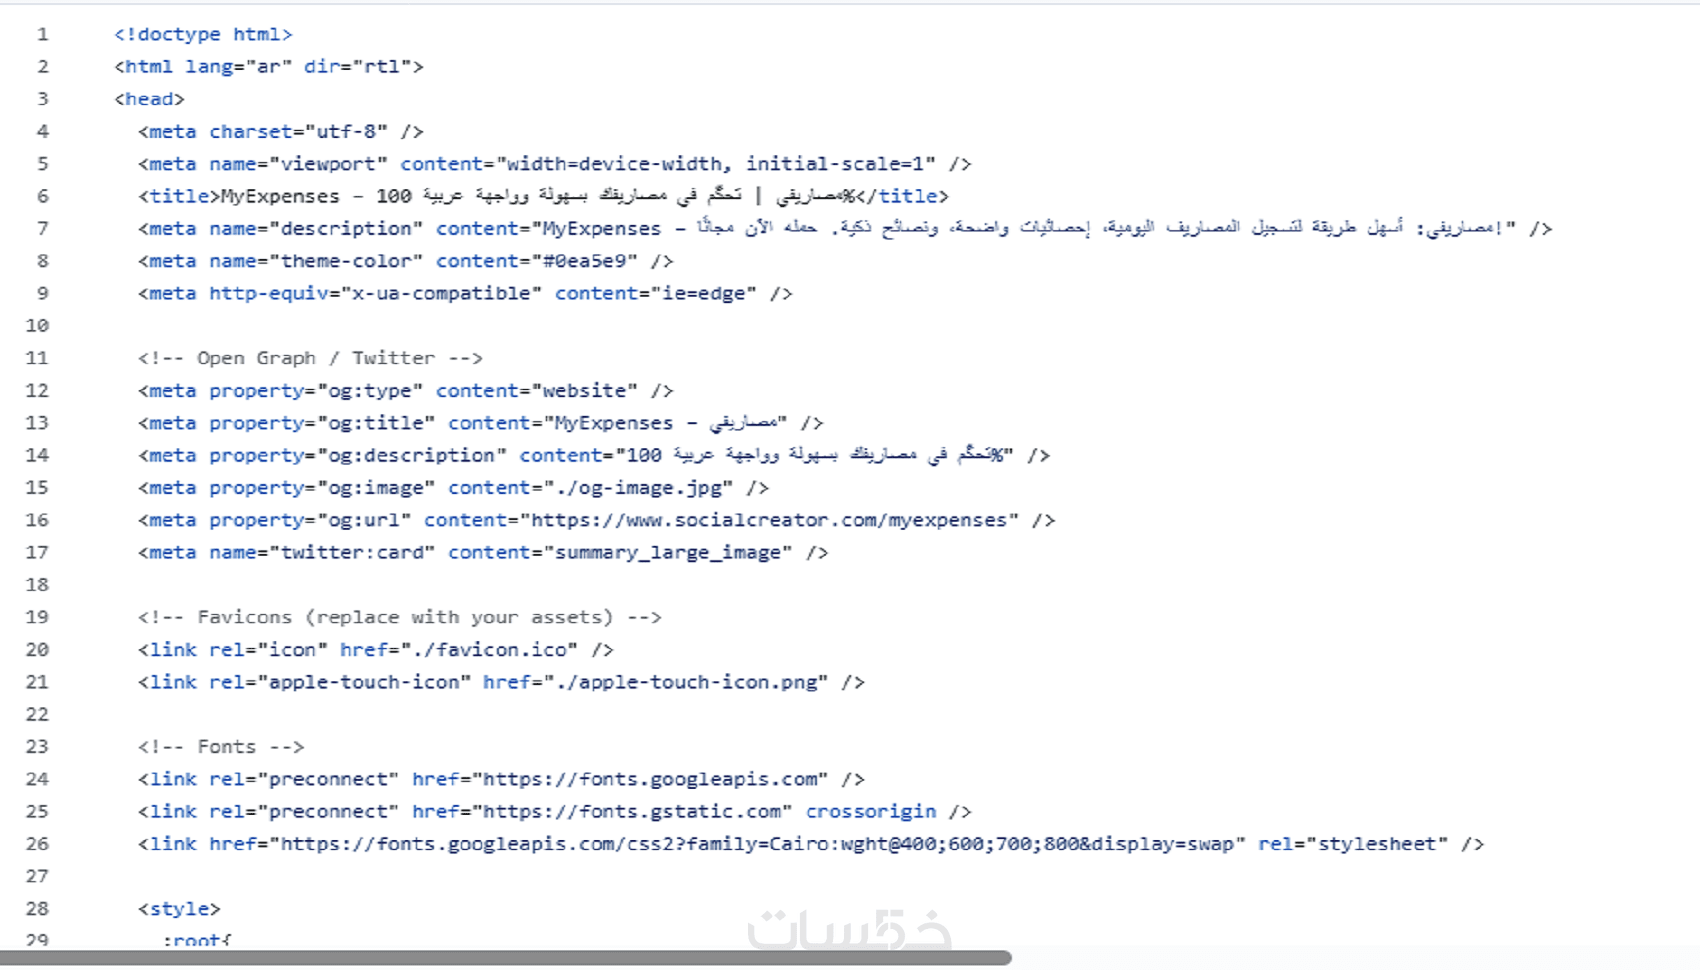Click the twitter:card summary_large_image line

483,552
